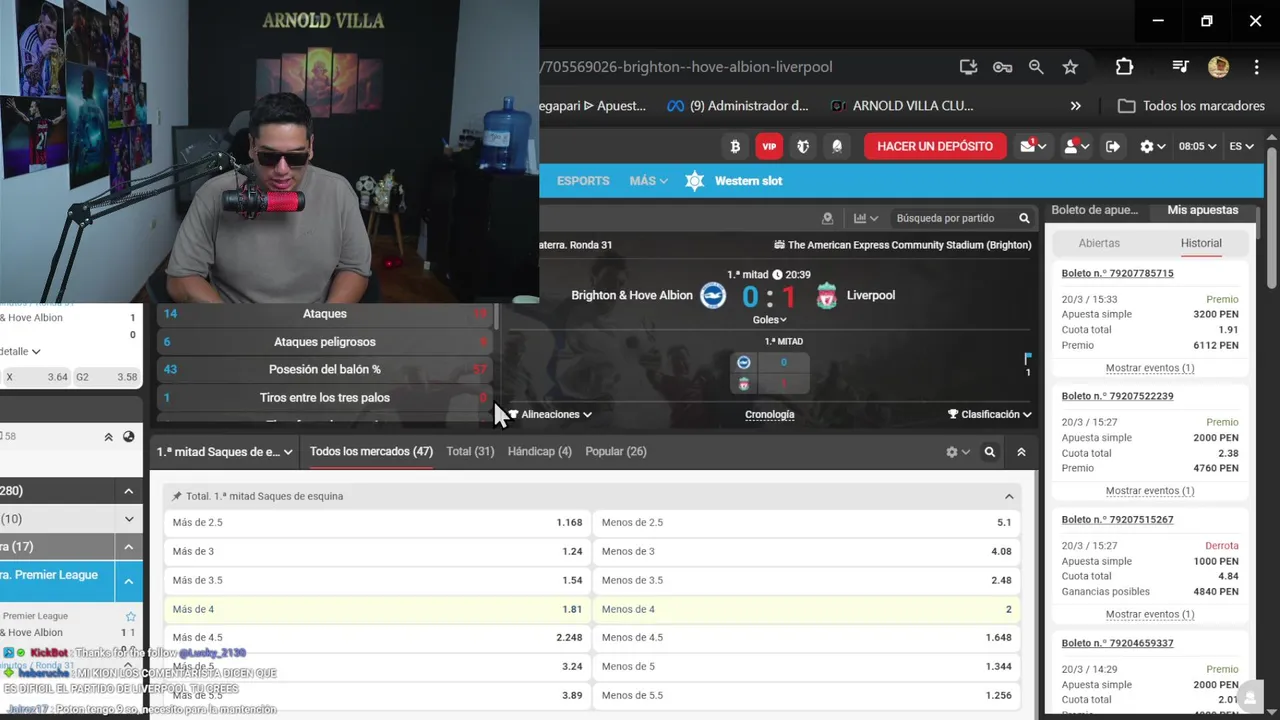Click the logout arrow icon
This screenshot has height=720, width=1280.
click(x=1113, y=146)
